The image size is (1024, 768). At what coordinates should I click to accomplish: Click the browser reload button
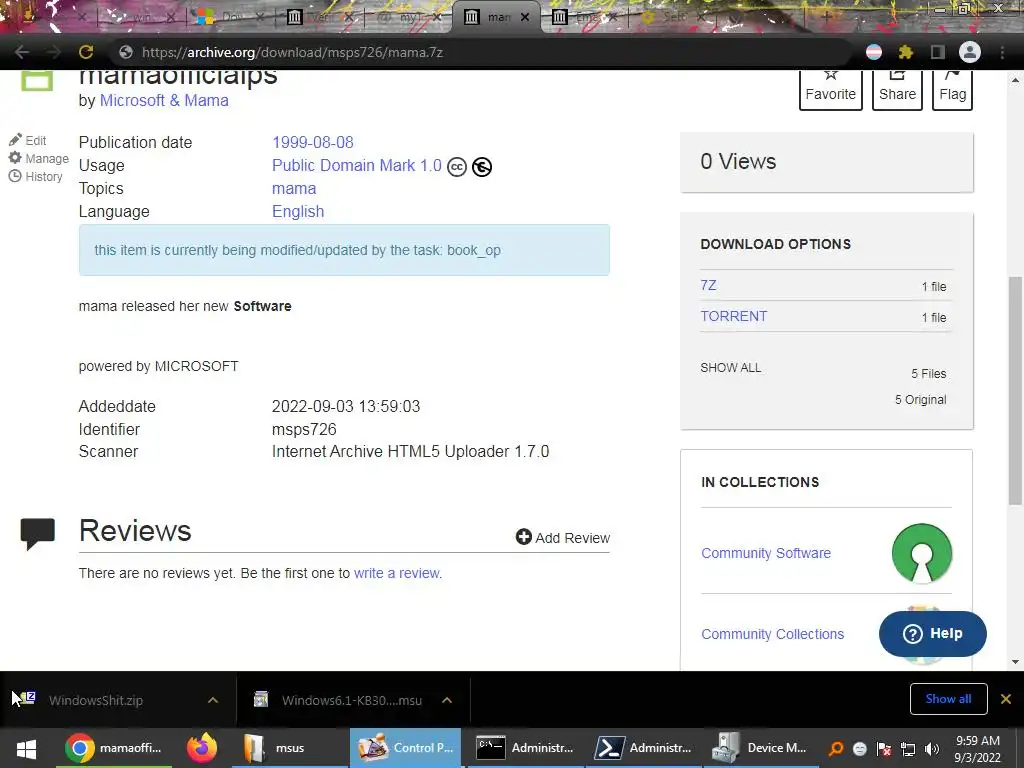click(86, 52)
